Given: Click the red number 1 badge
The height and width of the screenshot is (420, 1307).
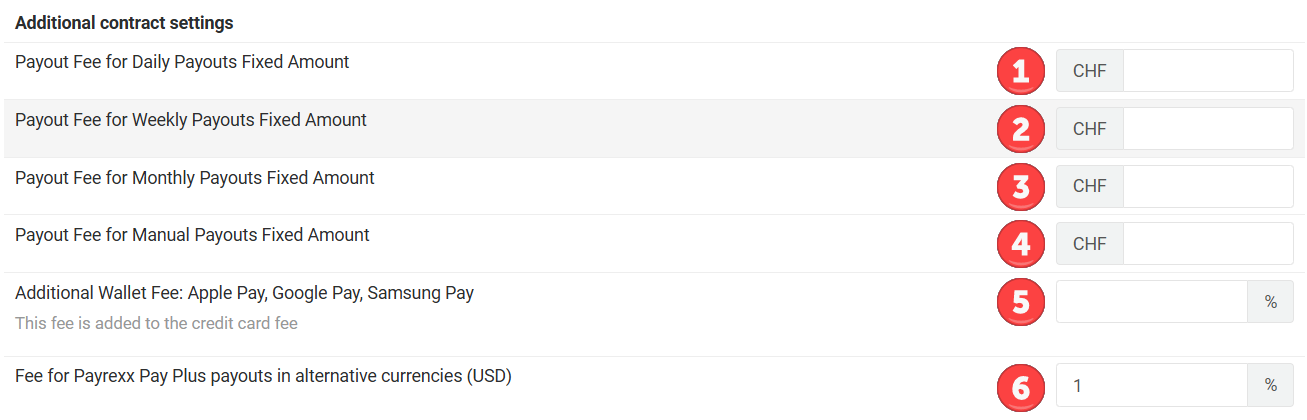Looking at the screenshot, I should pos(1021,71).
